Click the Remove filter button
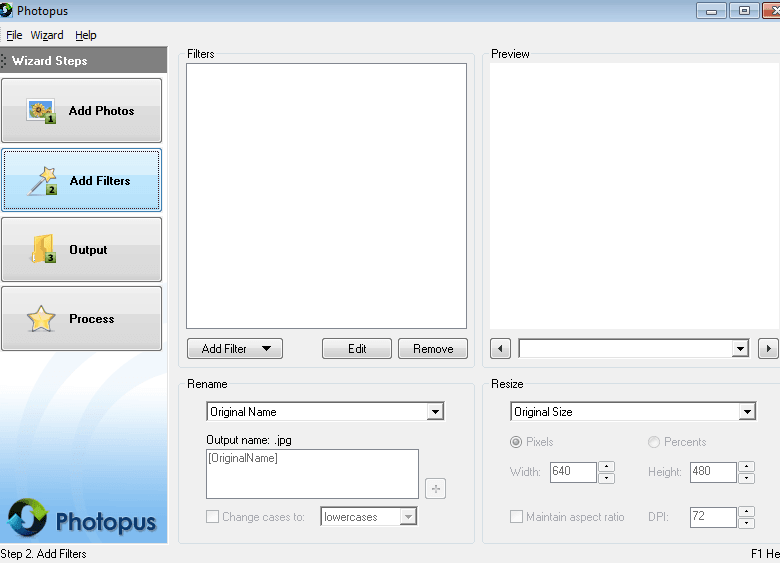The height and width of the screenshot is (563, 780). [433, 349]
